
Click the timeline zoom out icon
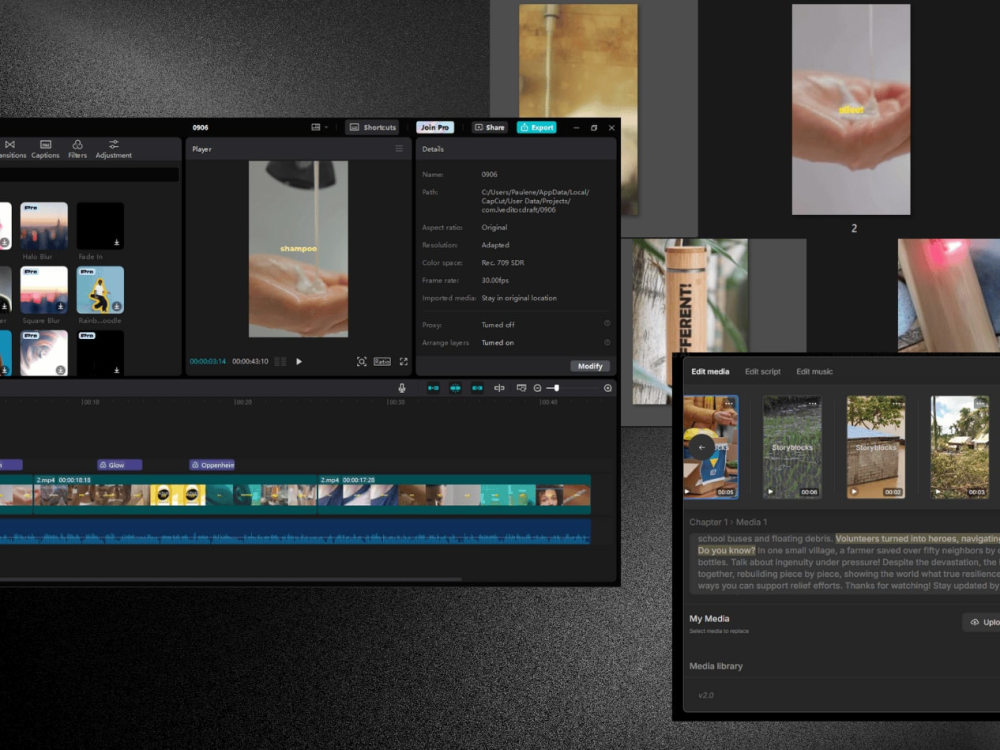click(x=538, y=388)
